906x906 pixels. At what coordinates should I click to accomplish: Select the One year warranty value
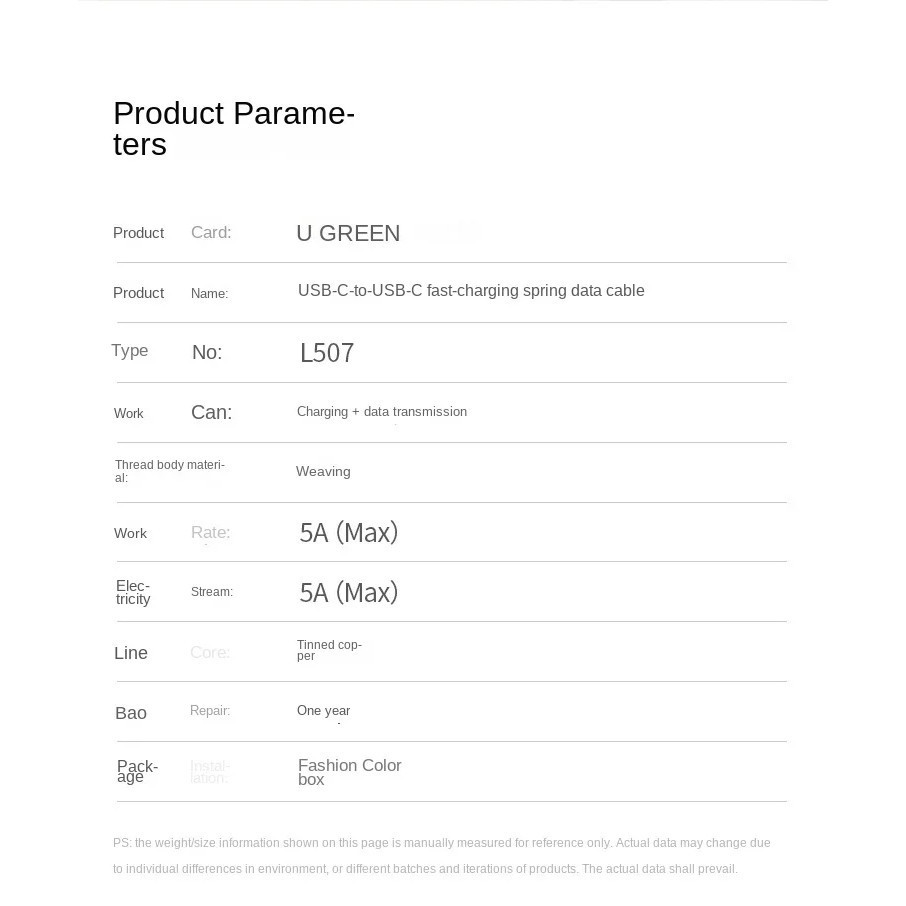[323, 711]
